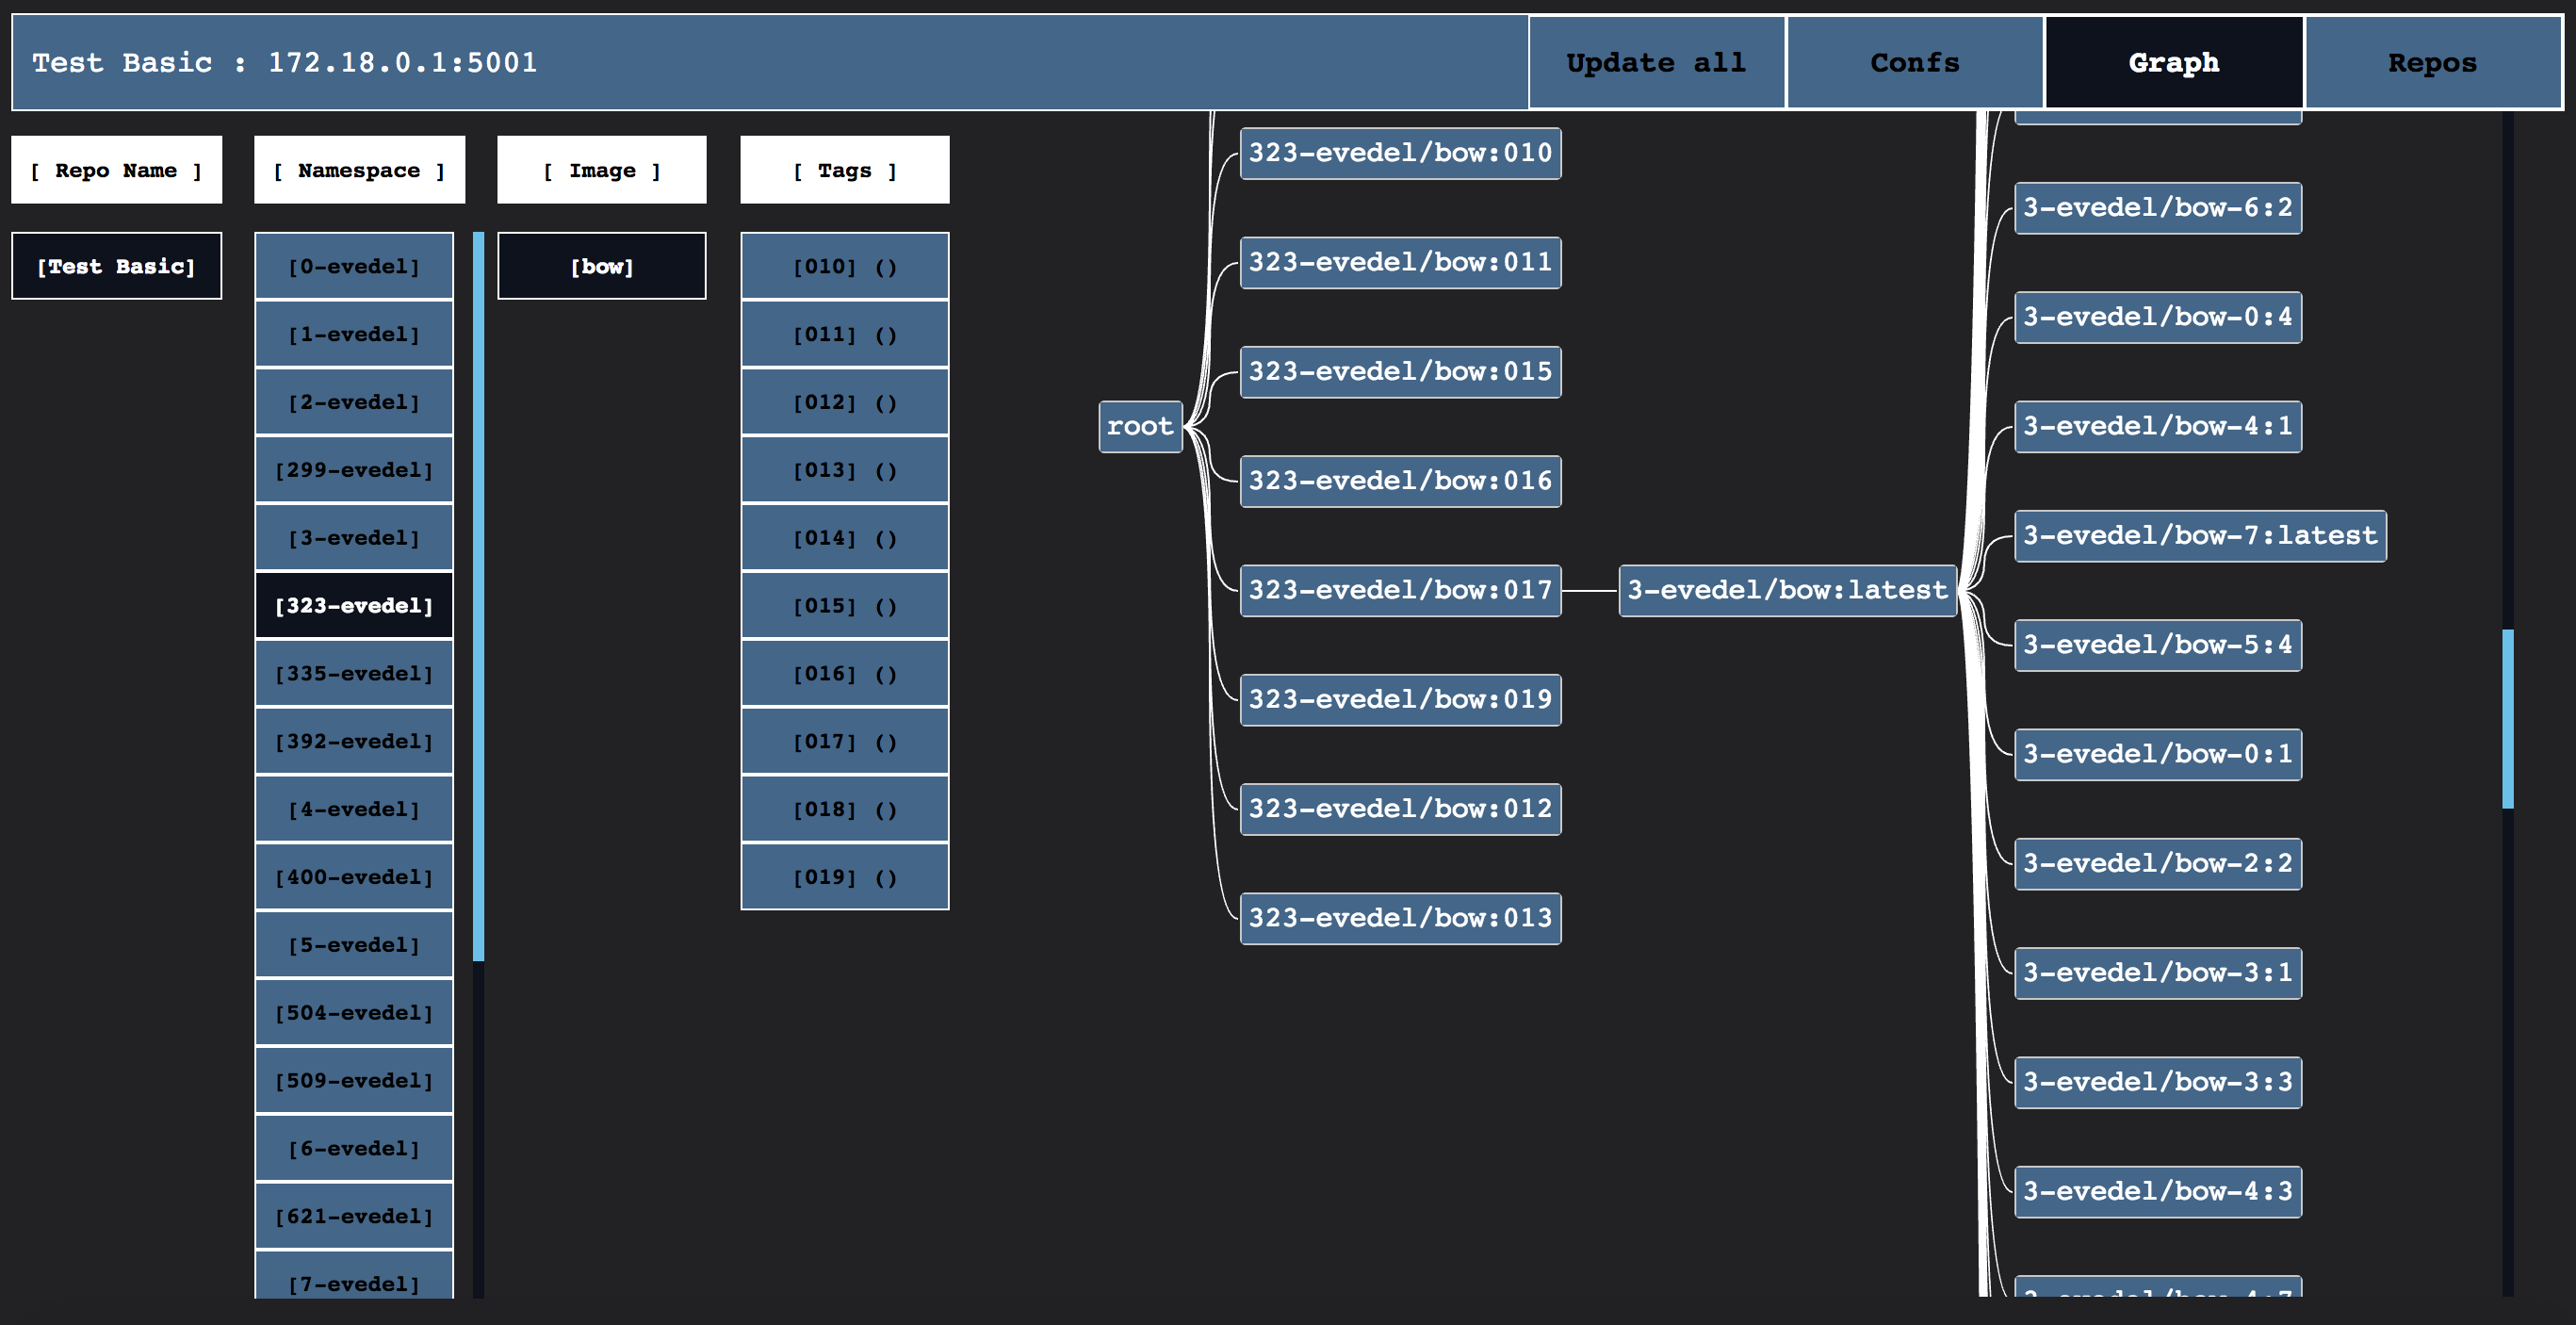Select the 335-evedel namespace
This screenshot has height=1325, width=2576.
point(354,673)
